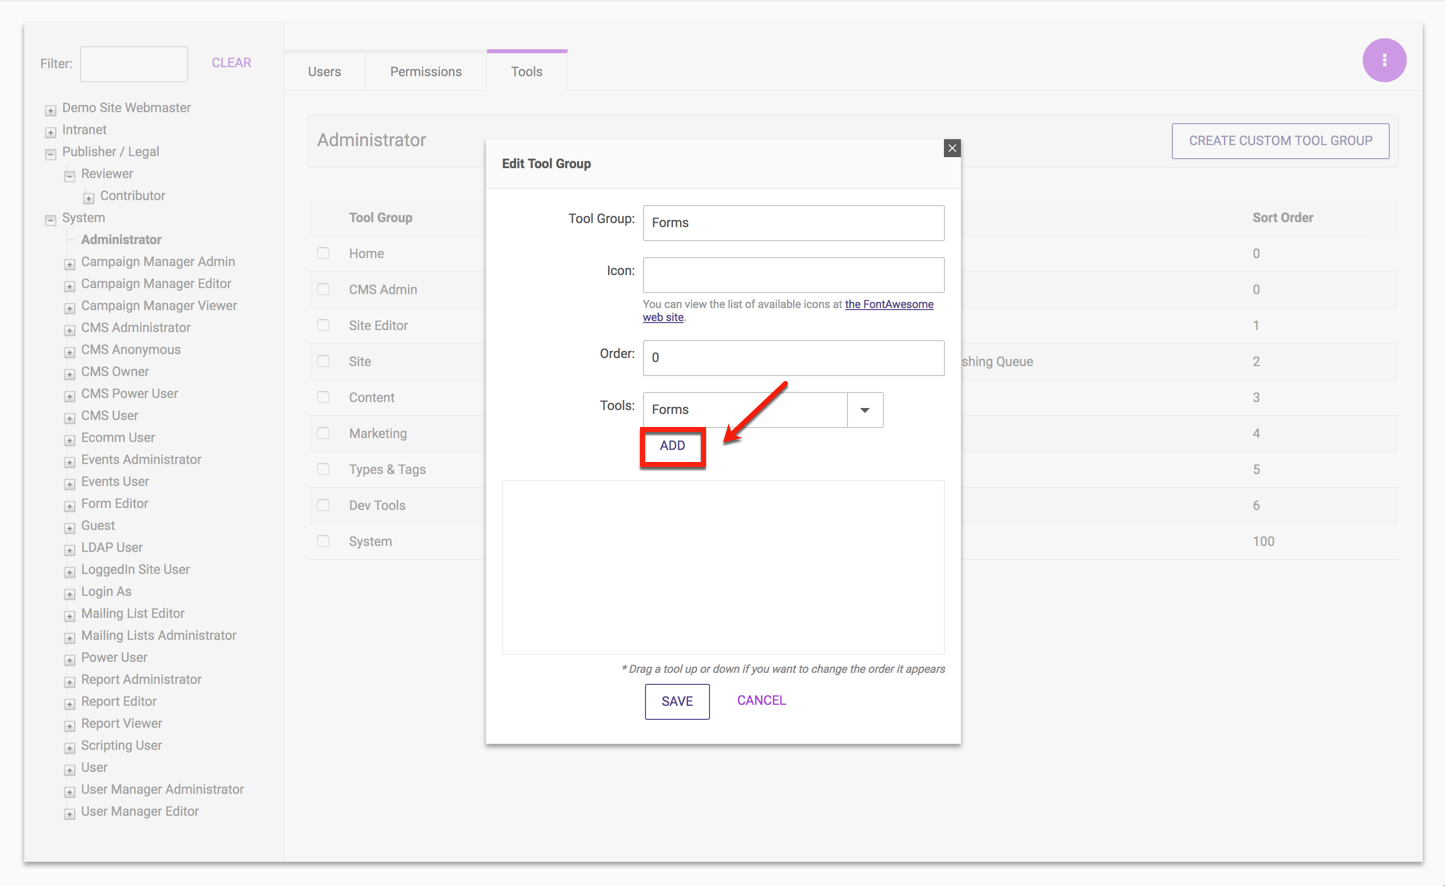Image resolution: width=1445 pixels, height=886 pixels.
Task: Collapse the Publisher / Legal tree node
Action: [x=50, y=154]
